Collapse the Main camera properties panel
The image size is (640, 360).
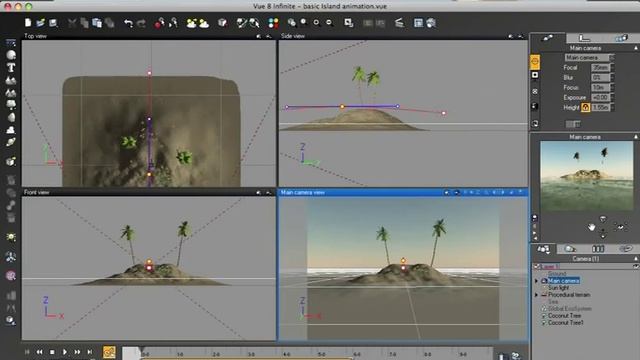tap(636, 48)
